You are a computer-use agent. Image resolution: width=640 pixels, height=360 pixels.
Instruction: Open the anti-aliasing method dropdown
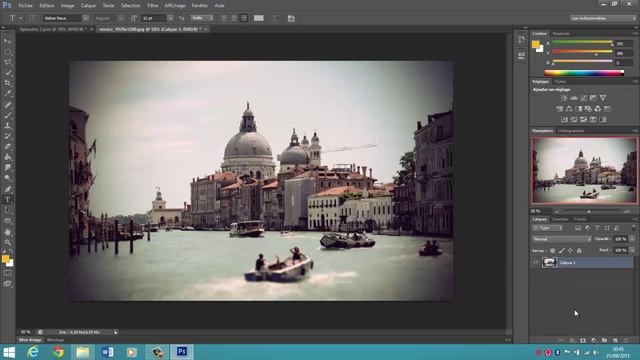click(x=202, y=18)
